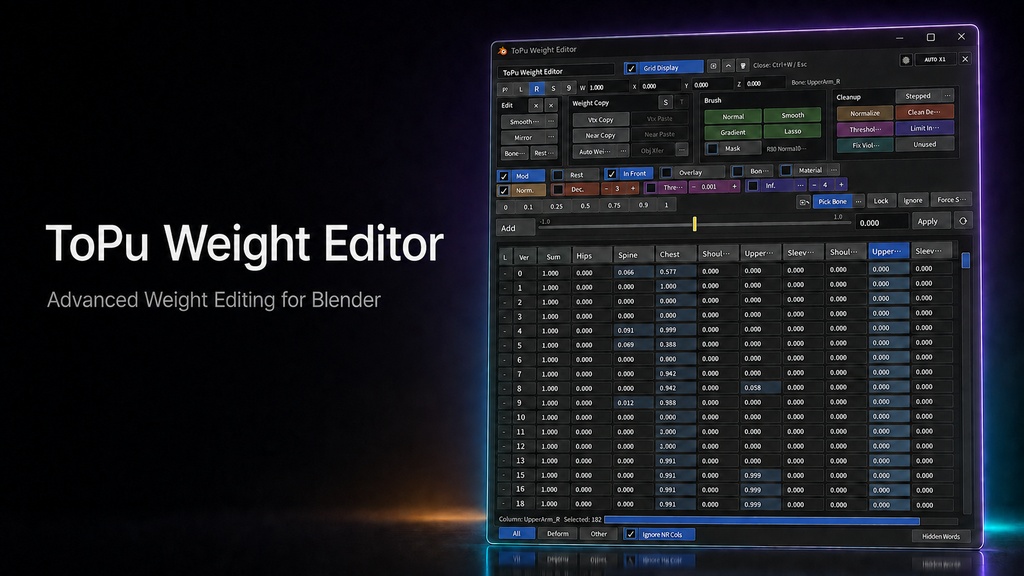
Task: Open options dots next to Mirror
Action: click(551, 136)
